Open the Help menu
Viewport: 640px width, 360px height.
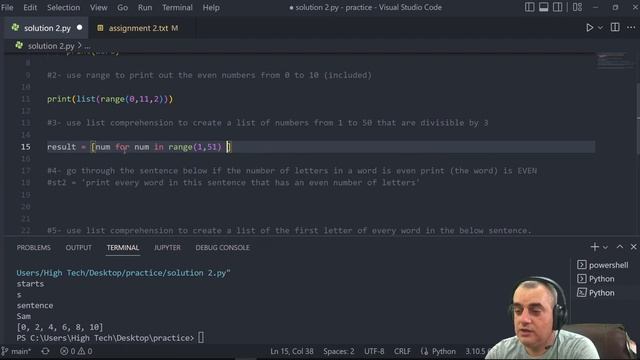tap(211, 7)
